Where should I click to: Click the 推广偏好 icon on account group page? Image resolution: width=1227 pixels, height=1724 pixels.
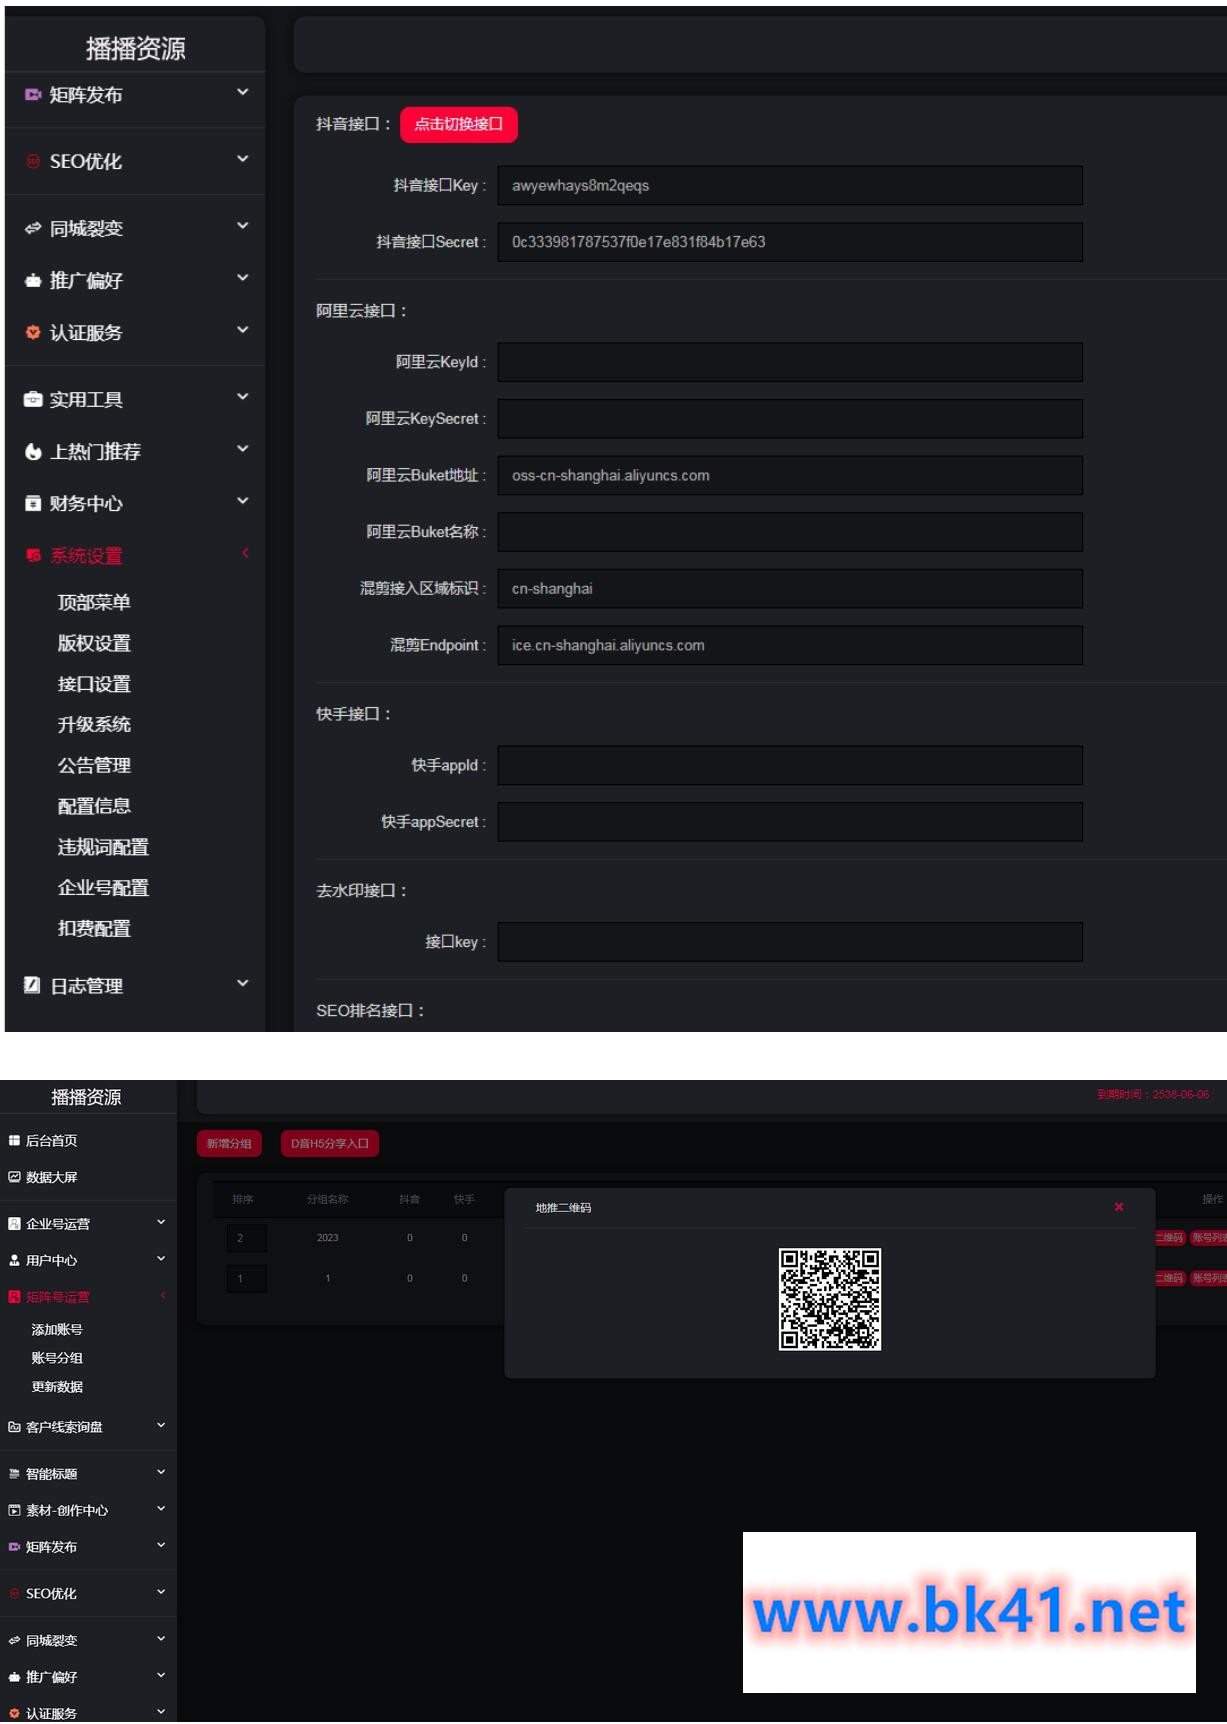point(14,1677)
